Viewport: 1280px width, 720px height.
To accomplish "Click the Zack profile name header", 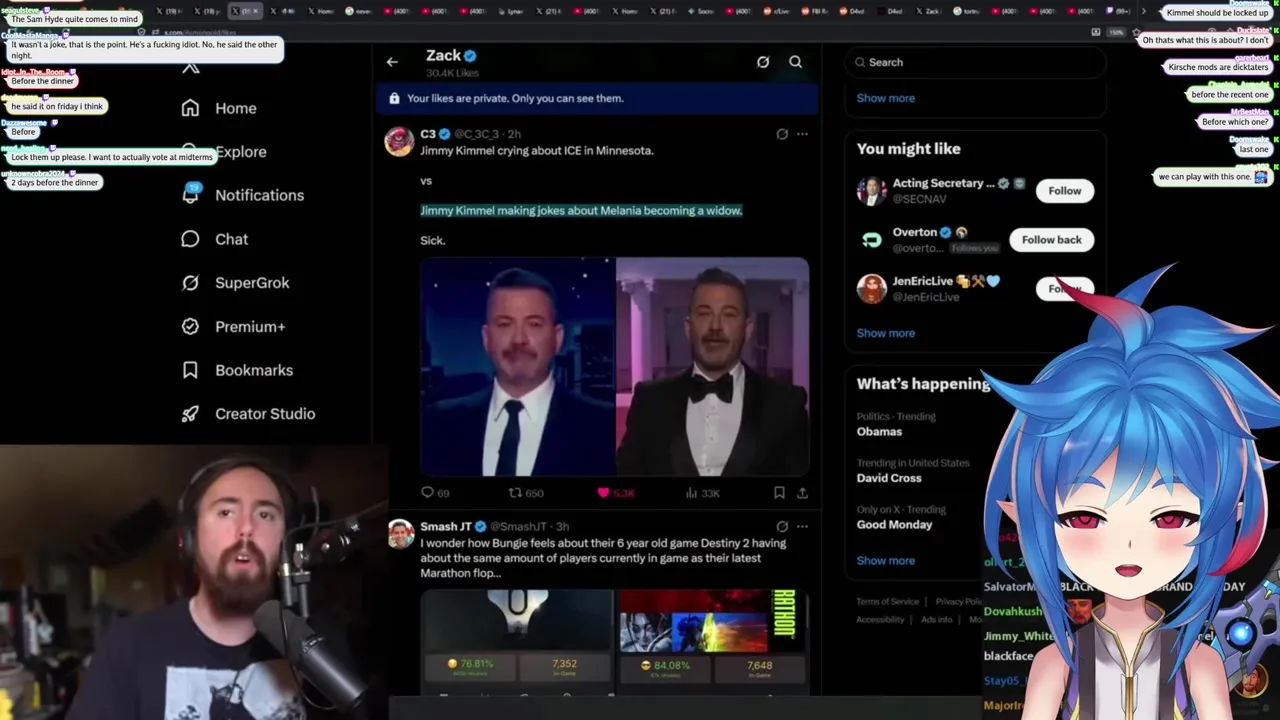I will tap(443, 56).
